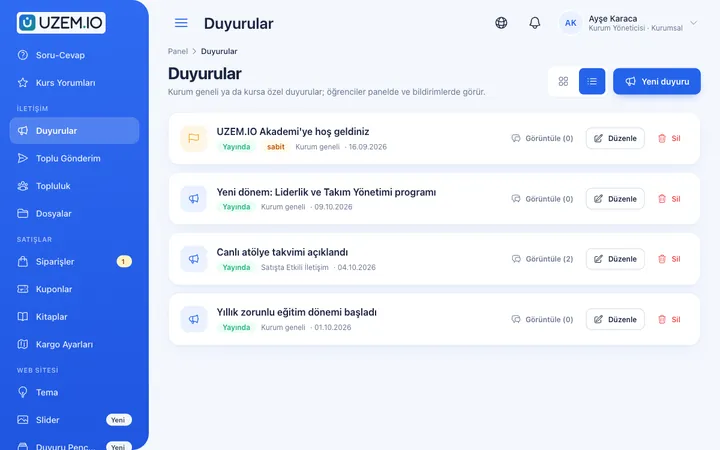This screenshot has height=450, width=720.
Task: Click Düzenle for Liderlik ve Takım Yönetimi
Action: [x=615, y=199]
